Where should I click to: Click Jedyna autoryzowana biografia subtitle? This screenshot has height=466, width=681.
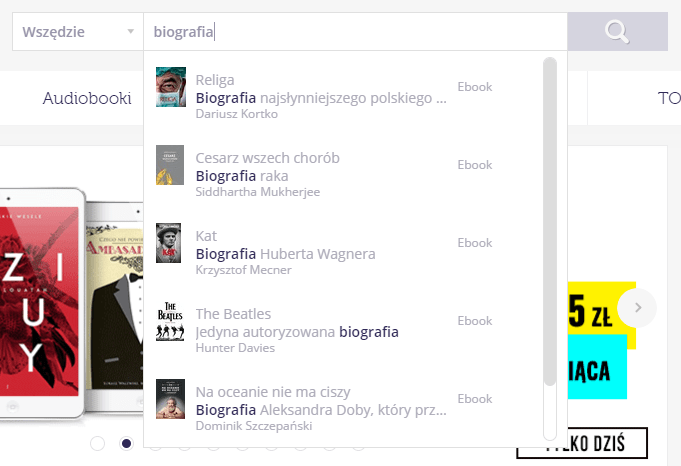(x=297, y=332)
